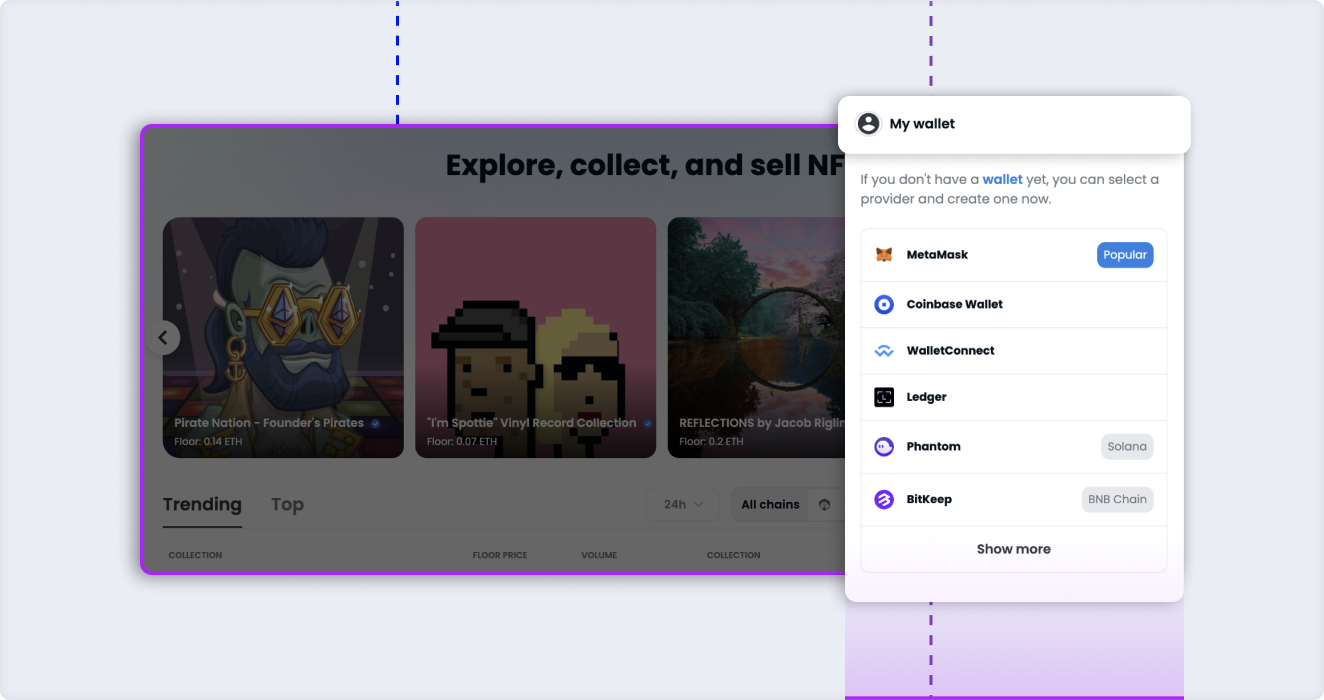Click the 'Floor: 0.2 ETH' text

point(711,441)
